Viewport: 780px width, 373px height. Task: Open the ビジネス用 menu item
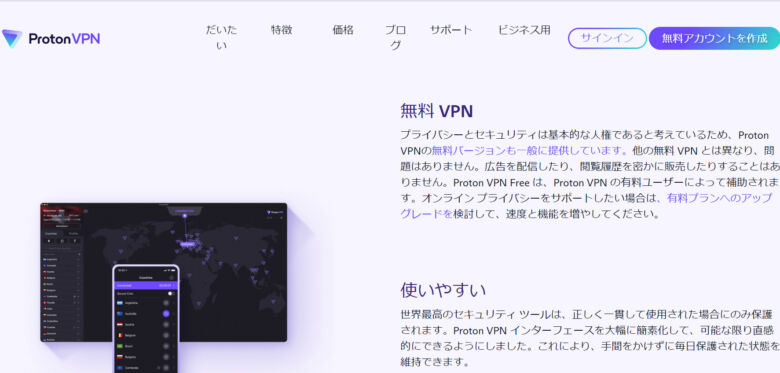pos(524,30)
